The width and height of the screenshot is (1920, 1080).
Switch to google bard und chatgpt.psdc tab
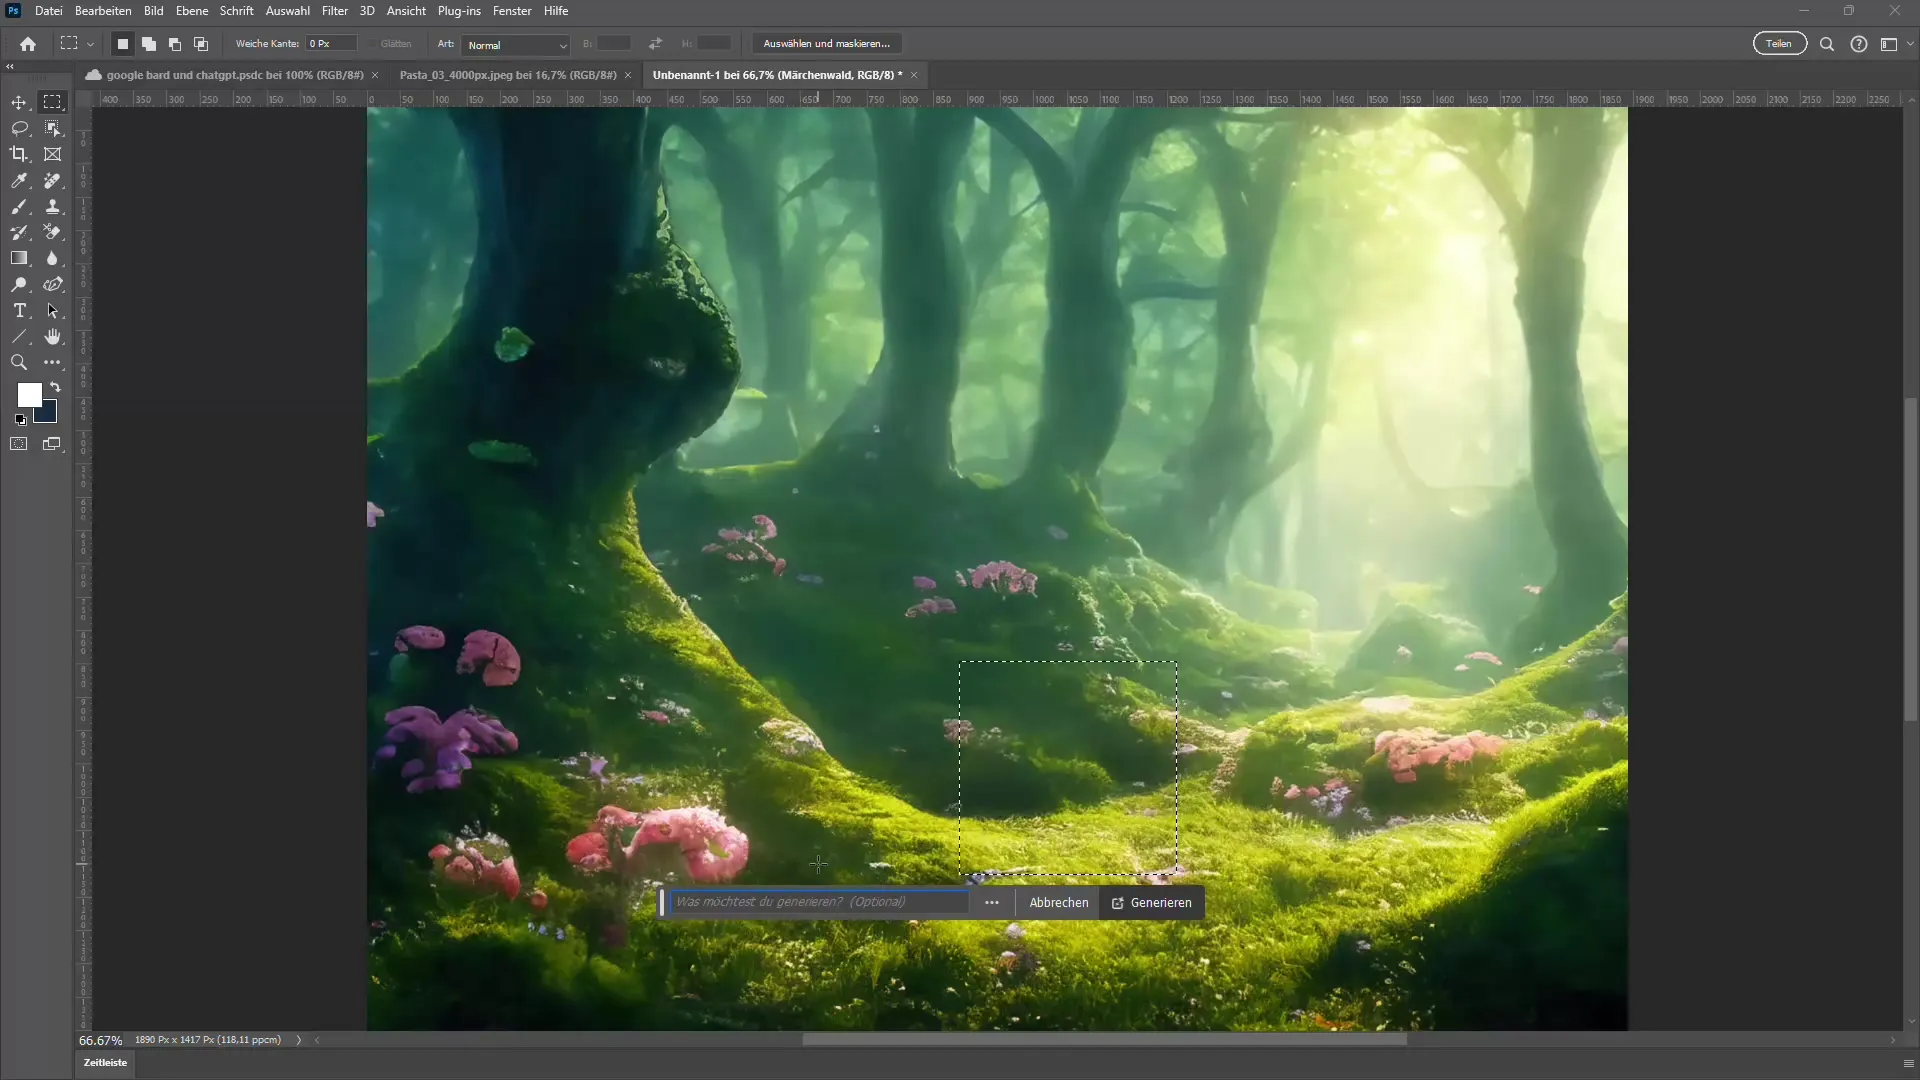click(234, 75)
